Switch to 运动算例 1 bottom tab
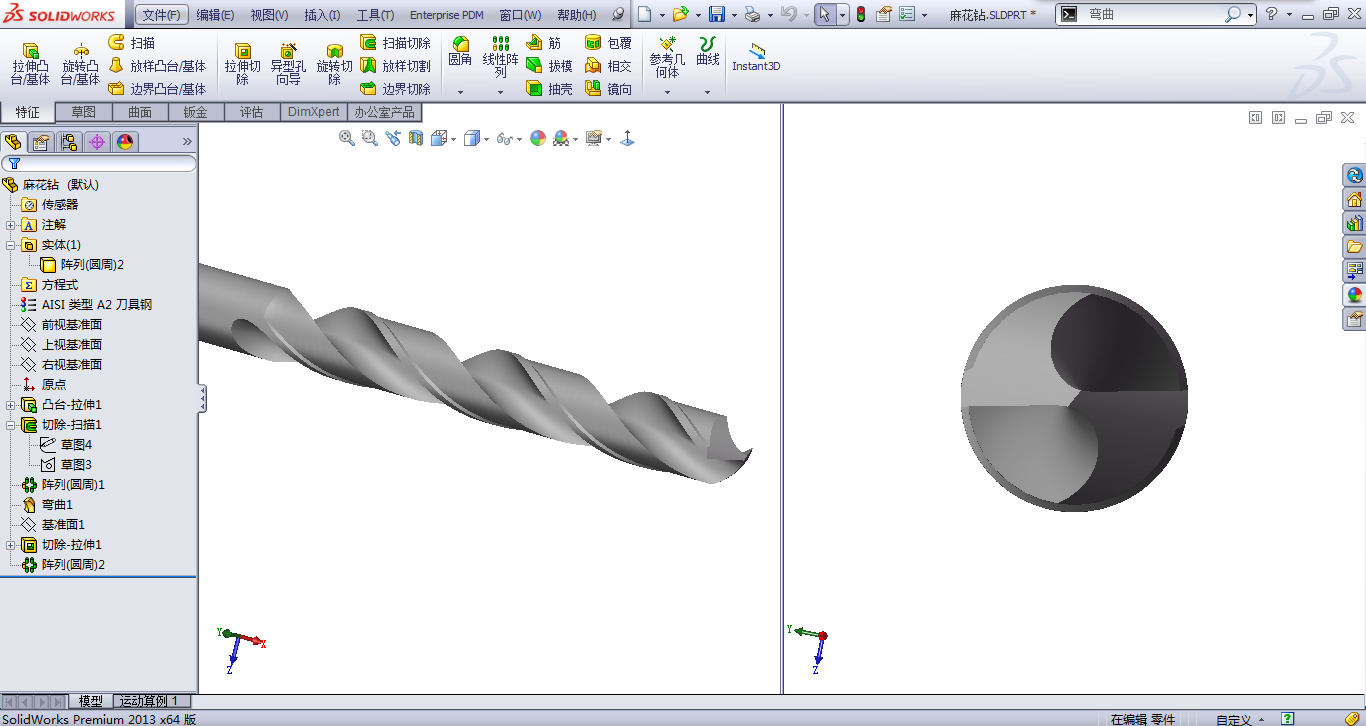 (x=148, y=701)
